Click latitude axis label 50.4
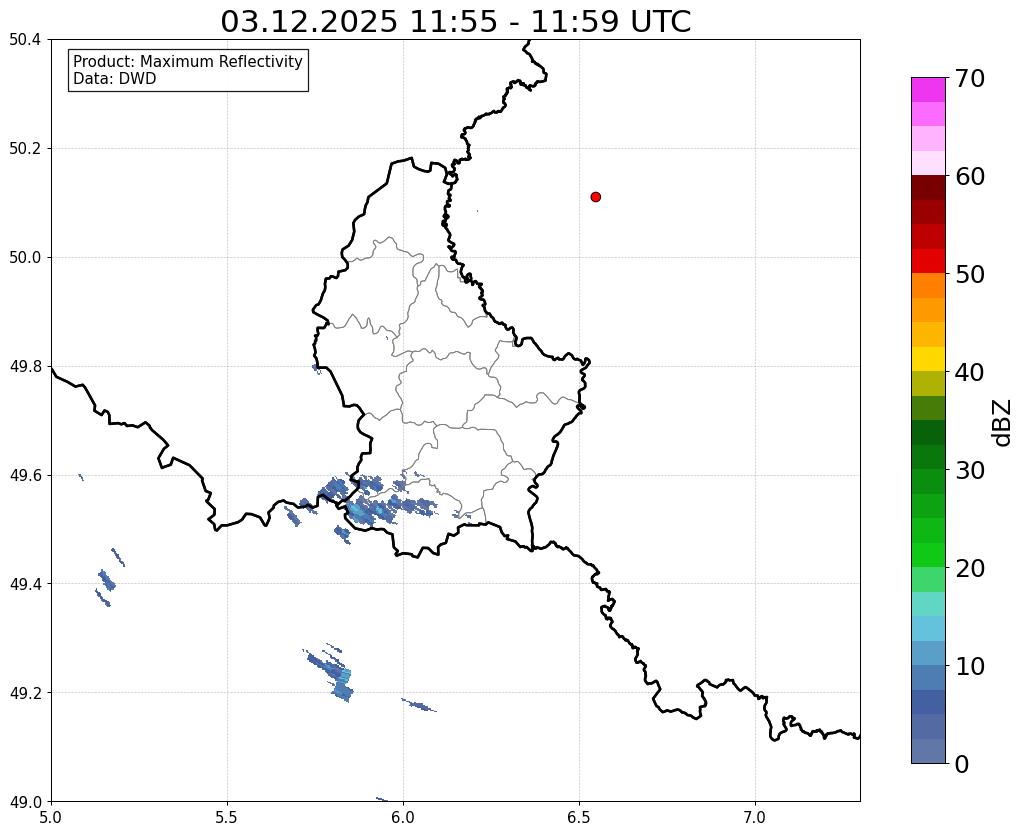Image resolution: width=1023 pixels, height=834 pixels. click(x=25, y=40)
